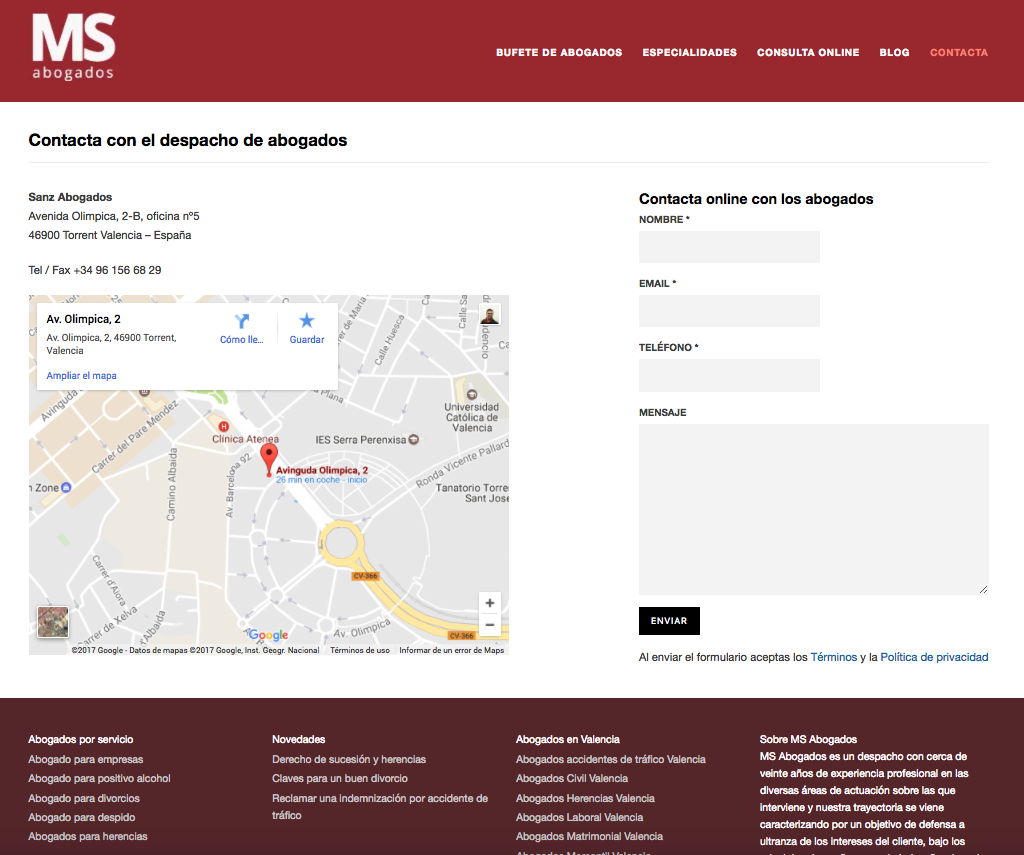Zoom in the map with plus button
The width and height of the screenshot is (1024, 855).
click(489, 603)
